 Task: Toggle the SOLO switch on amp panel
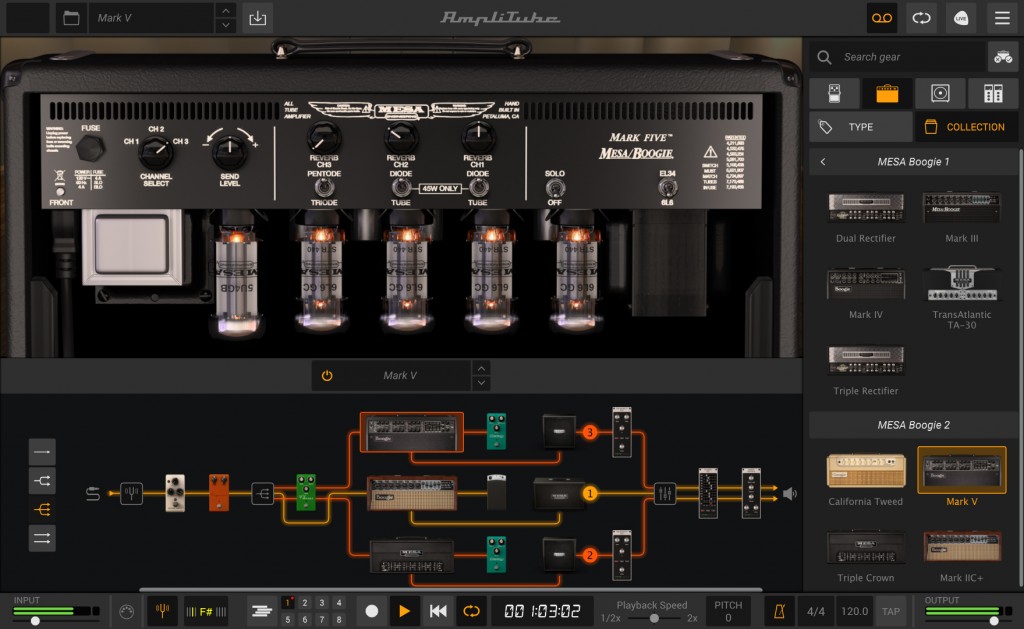pyautogui.click(x=554, y=188)
